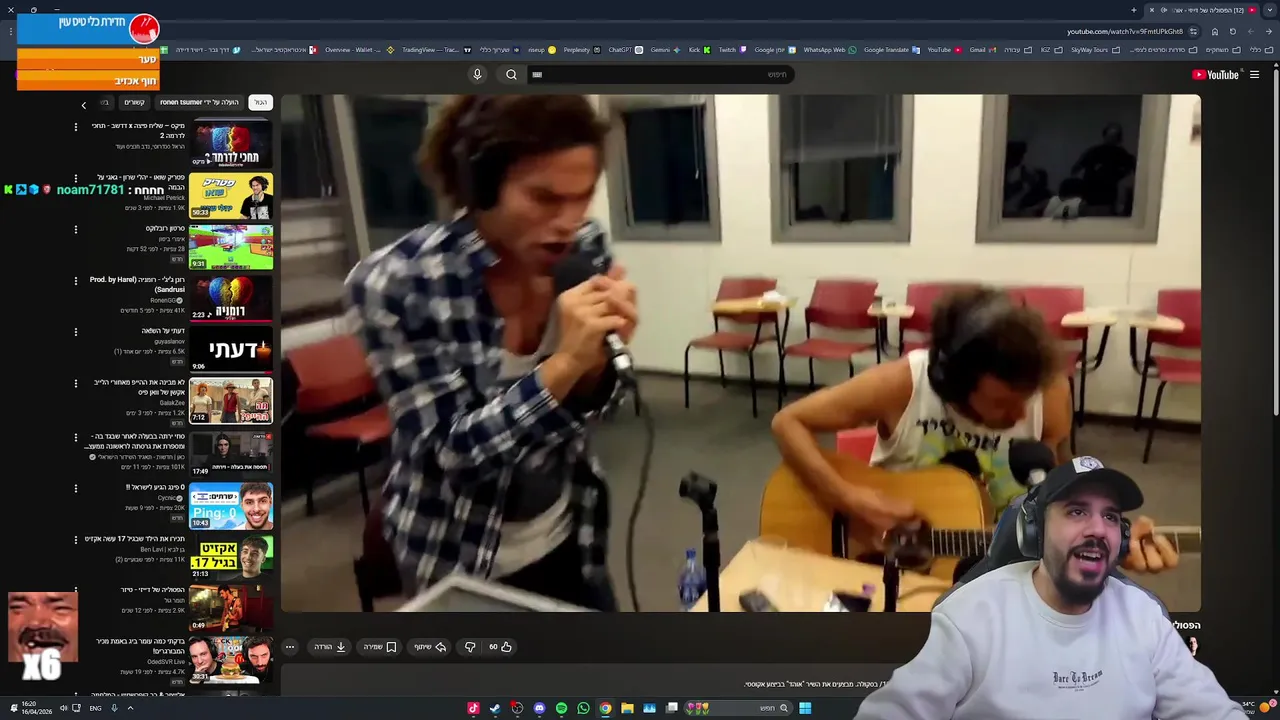
Task: Select the 'ronen tsumer' uploader filter chip
Action: click(199, 102)
